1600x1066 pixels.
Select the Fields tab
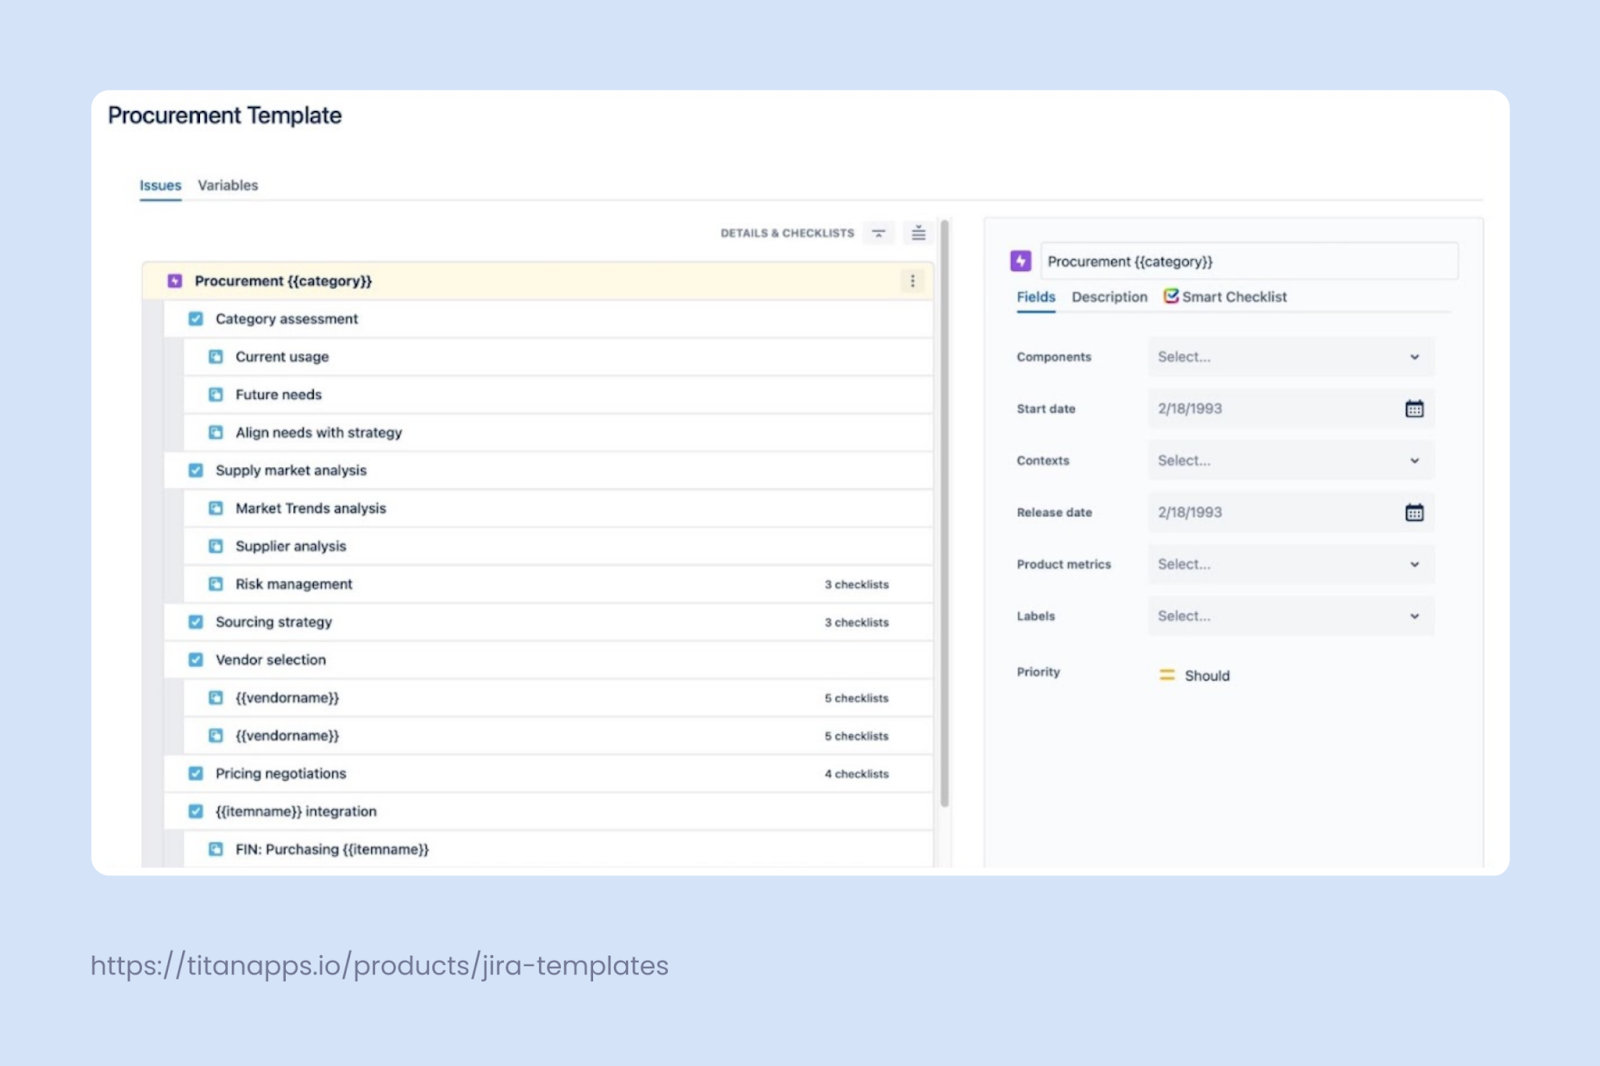[1036, 297]
